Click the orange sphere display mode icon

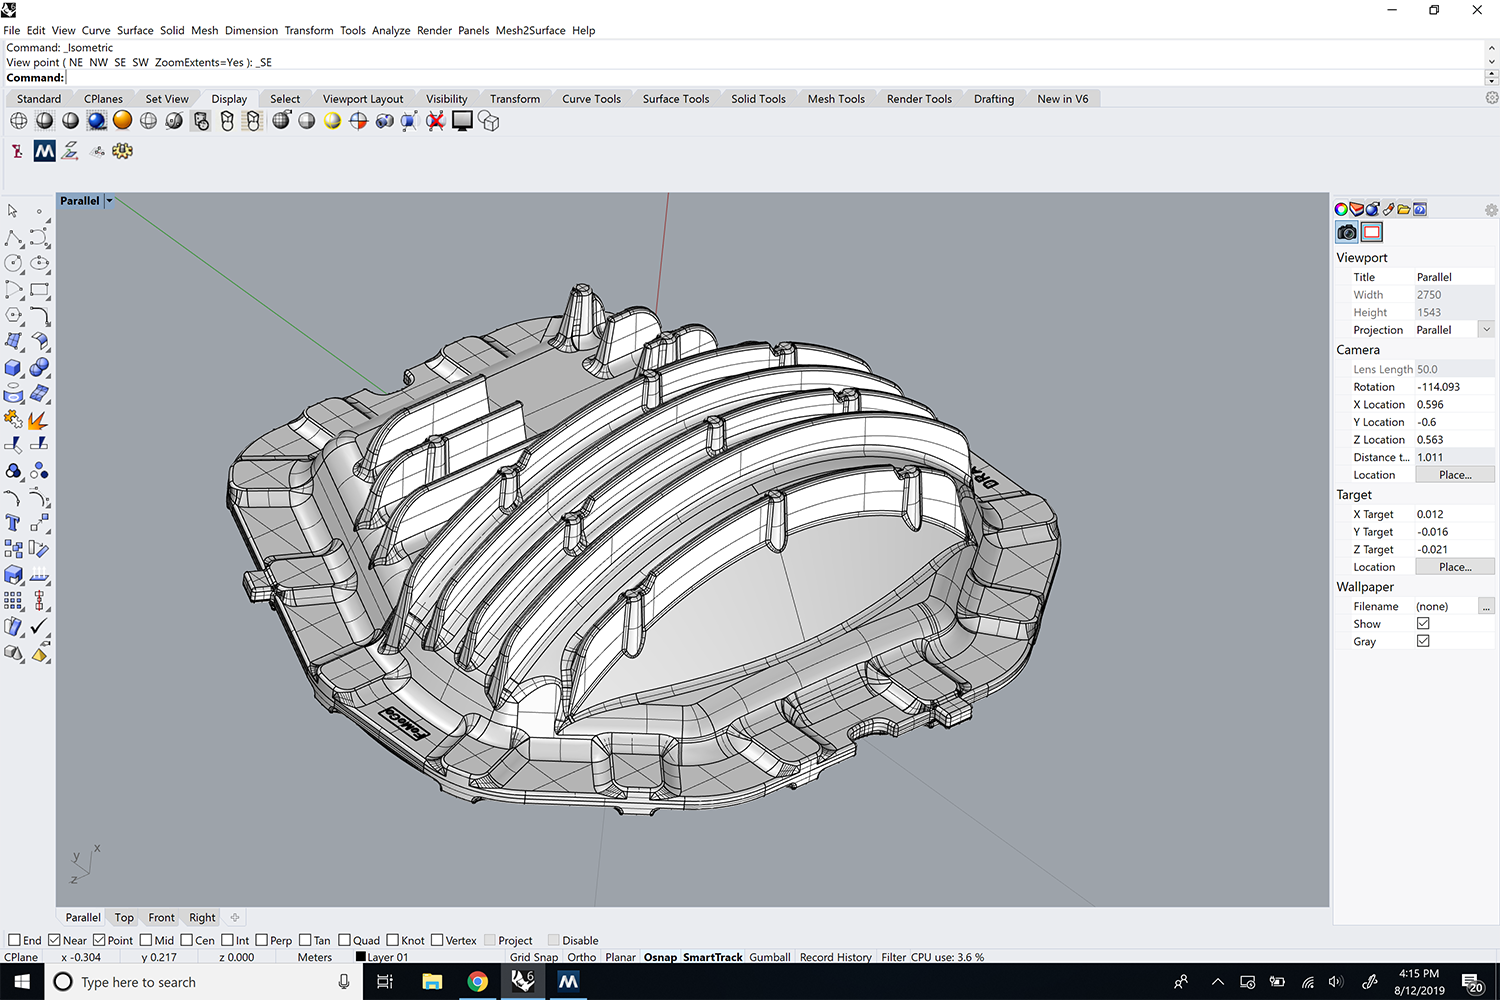click(122, 121)
